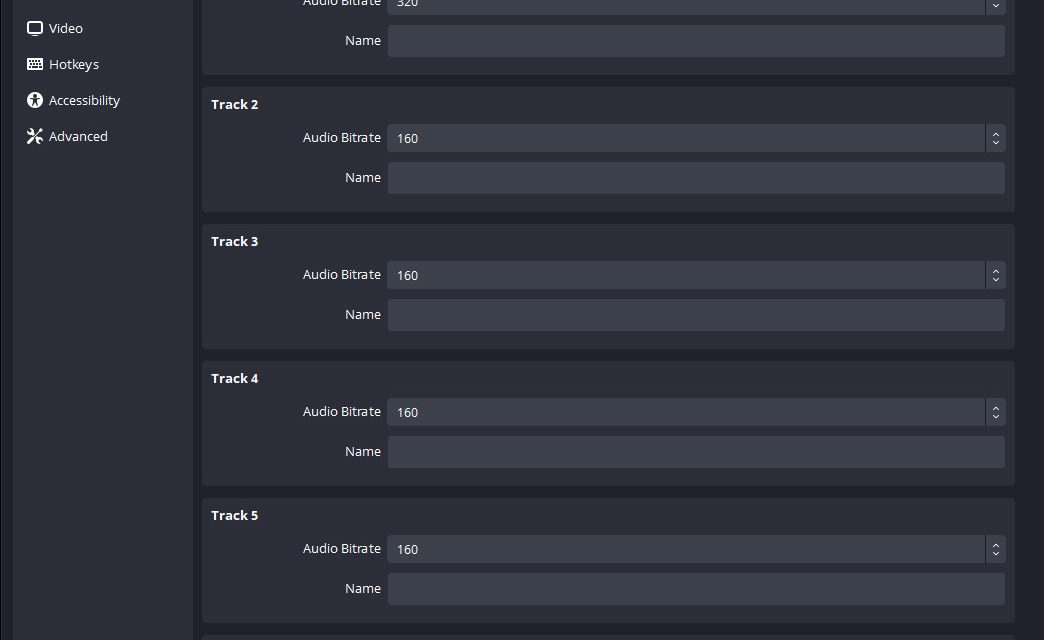1044x640 pixels.
Task: Go to Accessibility settings
Action: 84,100
